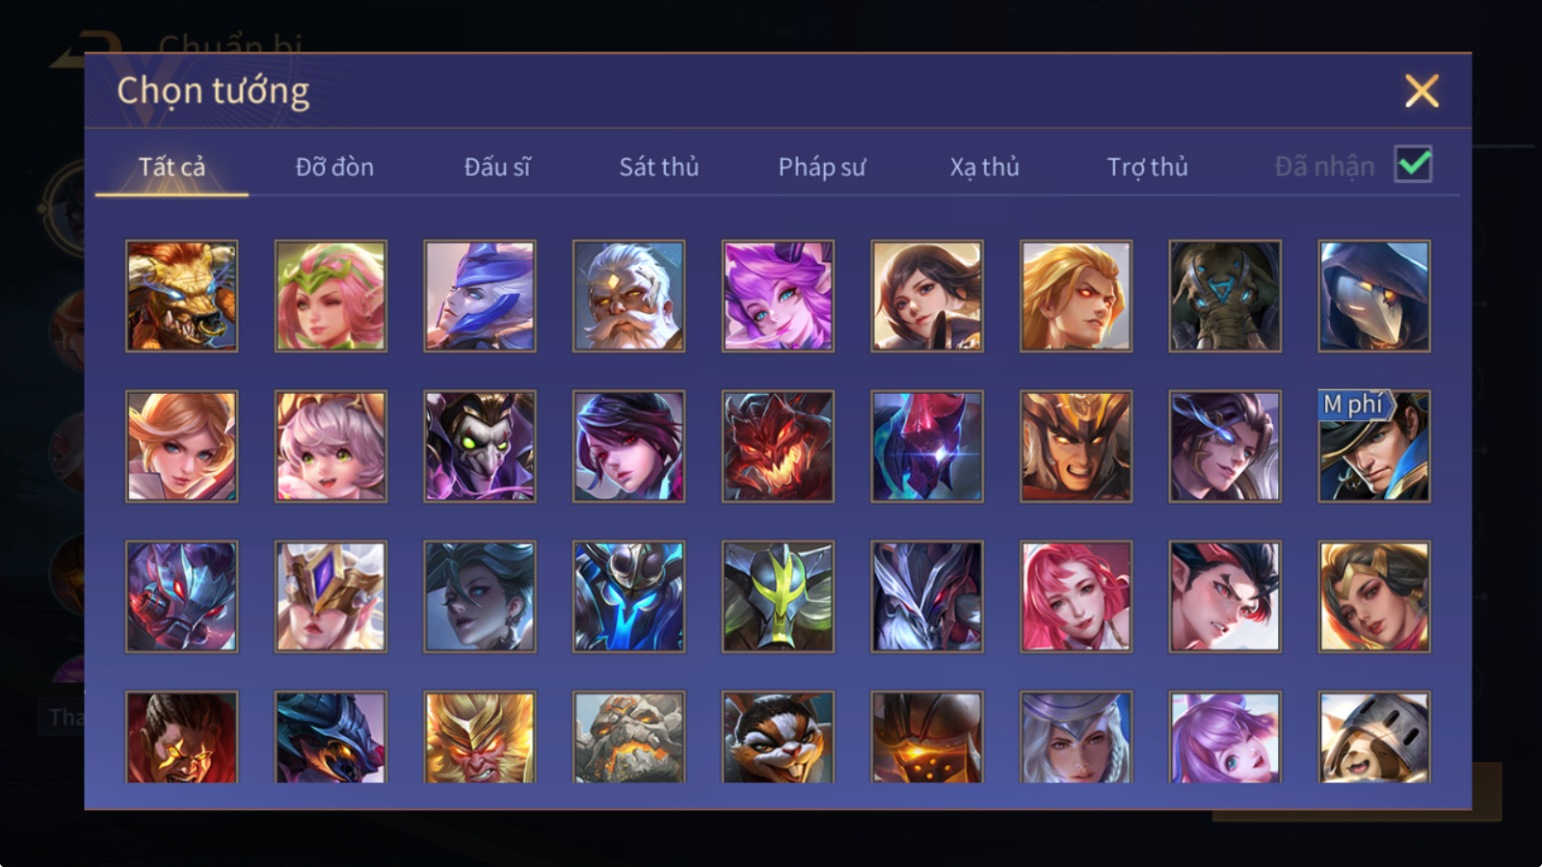Open the Trợ thủ tab
Screen dimensions: 1542x867
pyautogui.click(x=1147, y=167)
